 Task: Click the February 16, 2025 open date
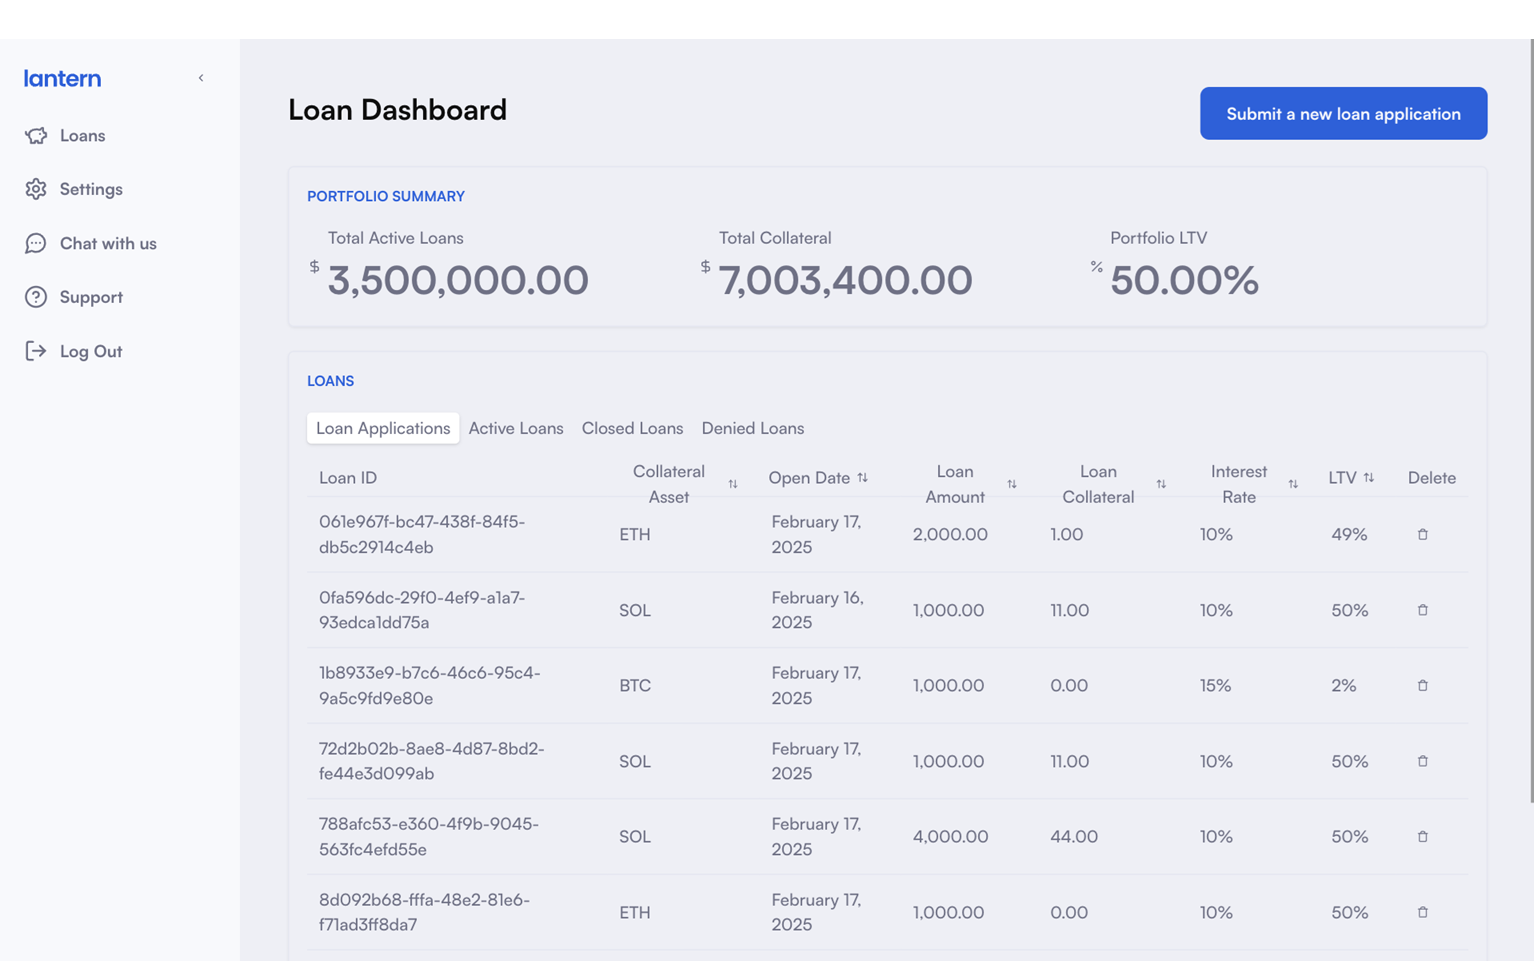pos(817,610)
